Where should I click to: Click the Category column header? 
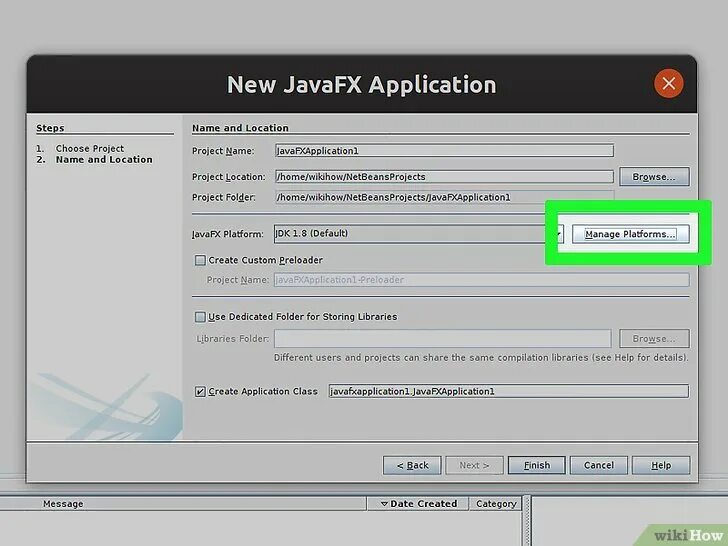pyautogui.click(x=496, y=504)
